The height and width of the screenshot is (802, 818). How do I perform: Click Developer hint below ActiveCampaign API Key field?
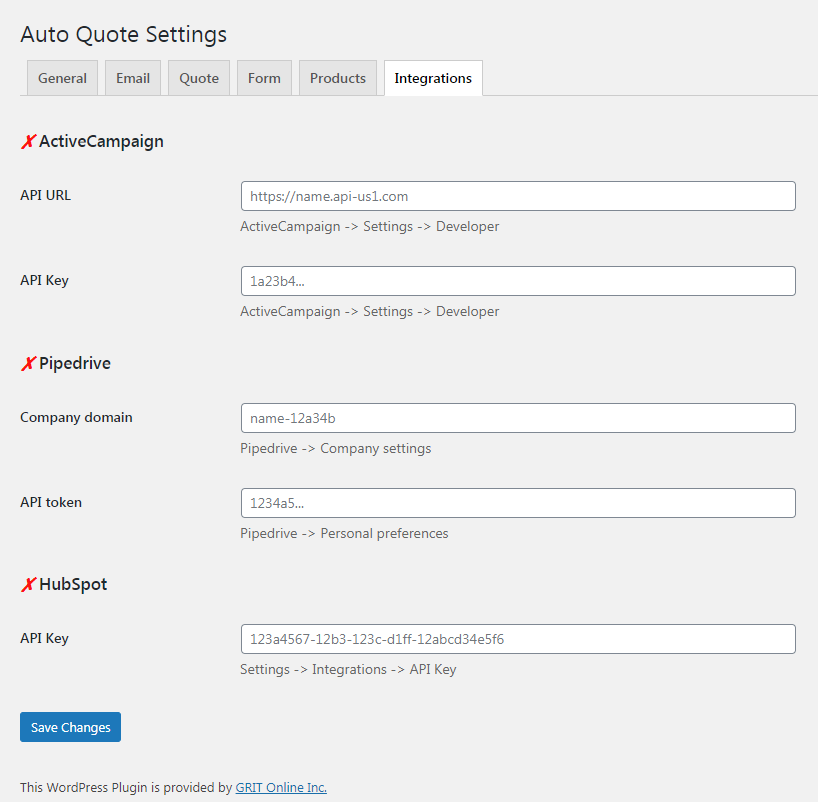[x=369, y=312]
